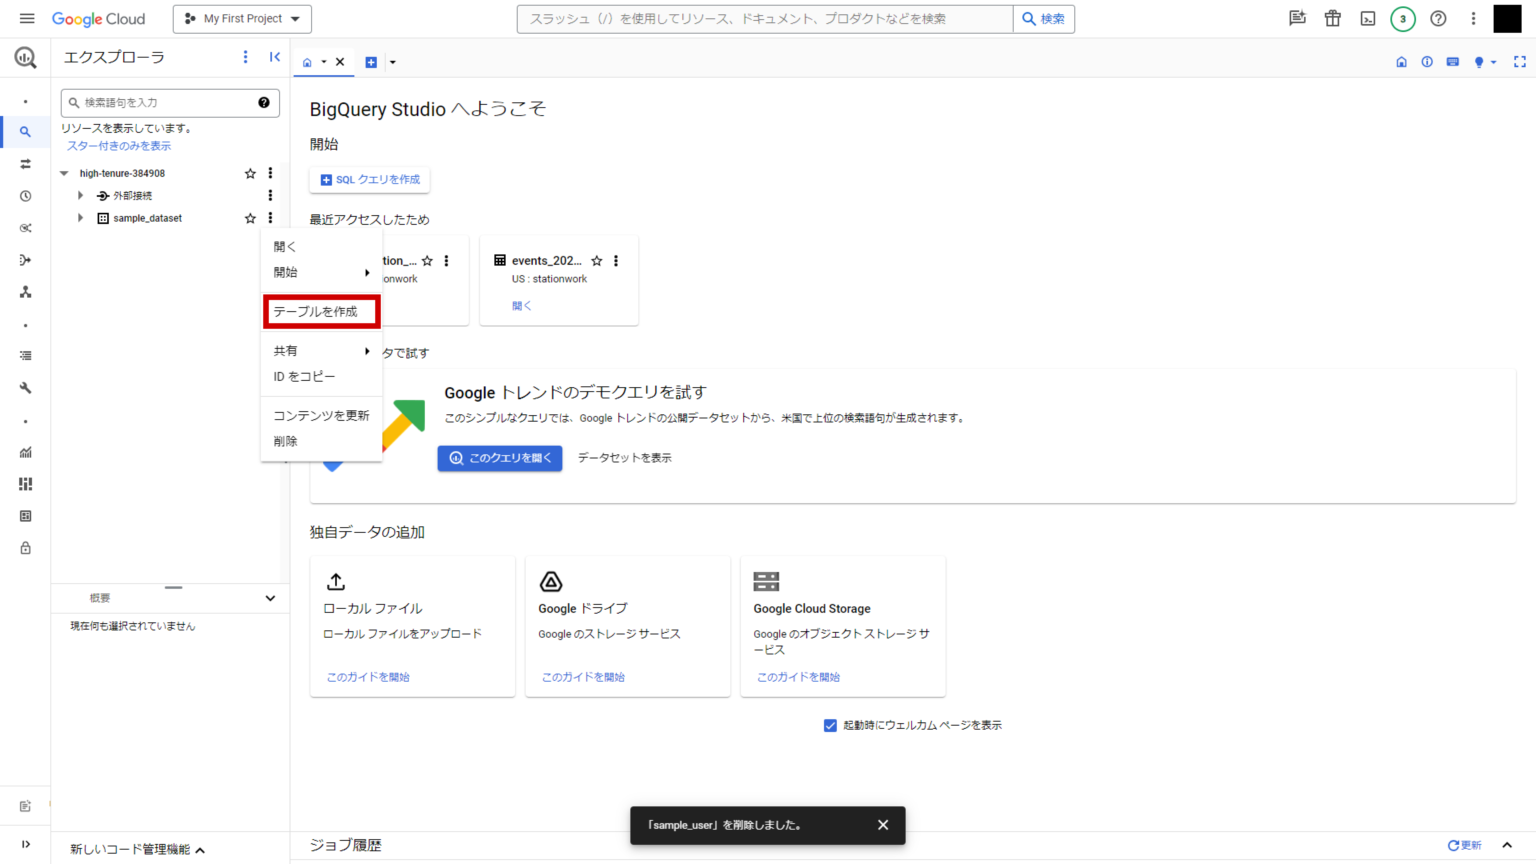Enable 起動時にウェルカムページを表示 checkbox
1536x864 pixels.
coord(830,725)
